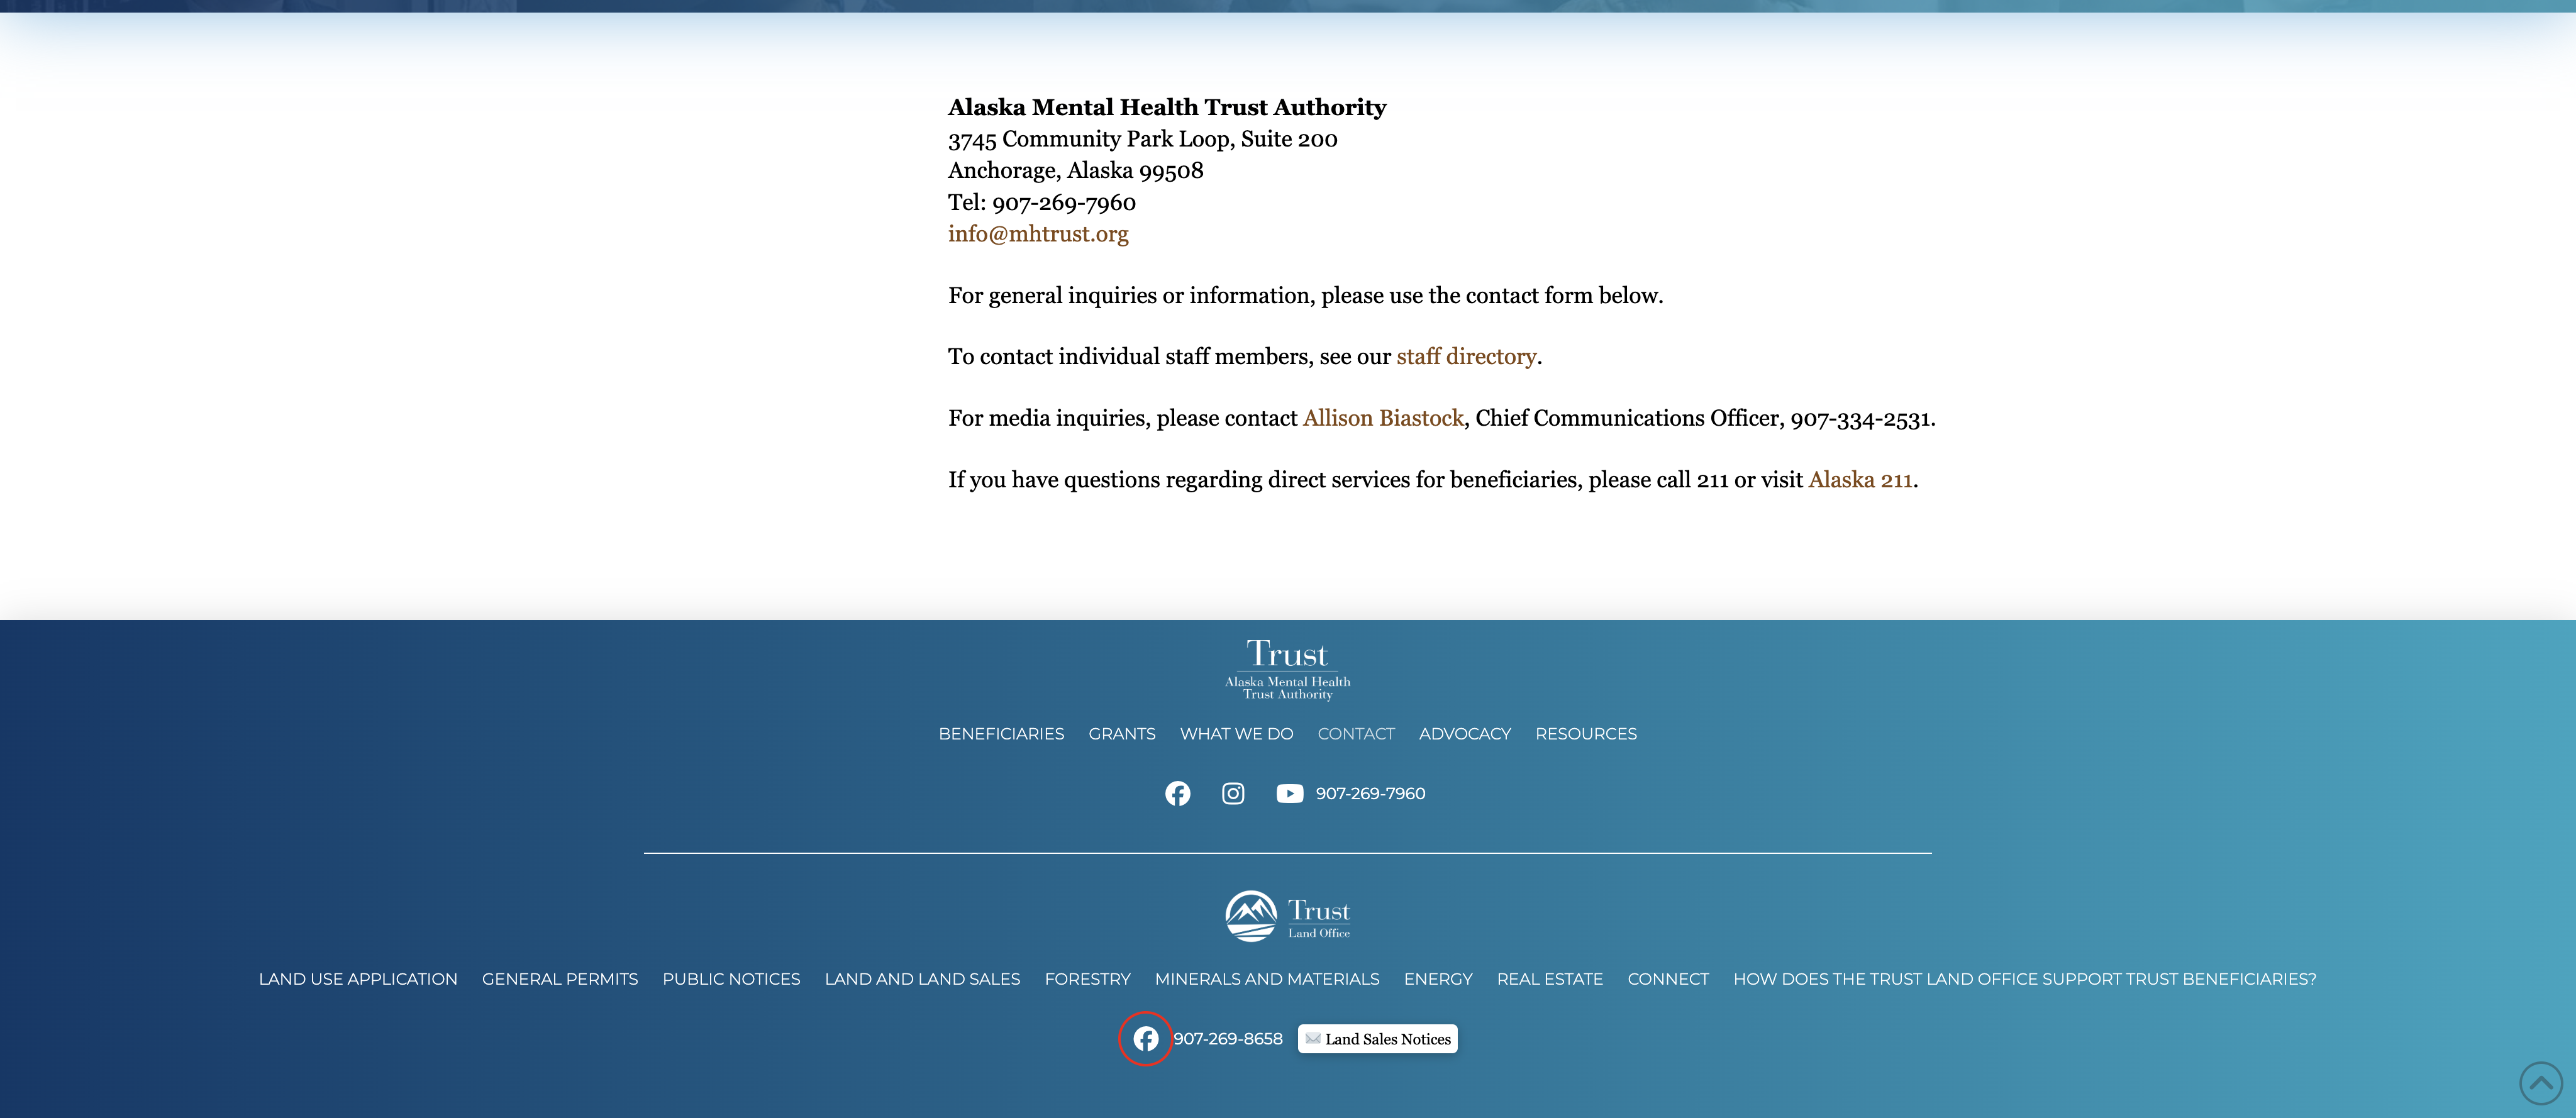Click the Land Sales Notices button

coord(1377,1039)
